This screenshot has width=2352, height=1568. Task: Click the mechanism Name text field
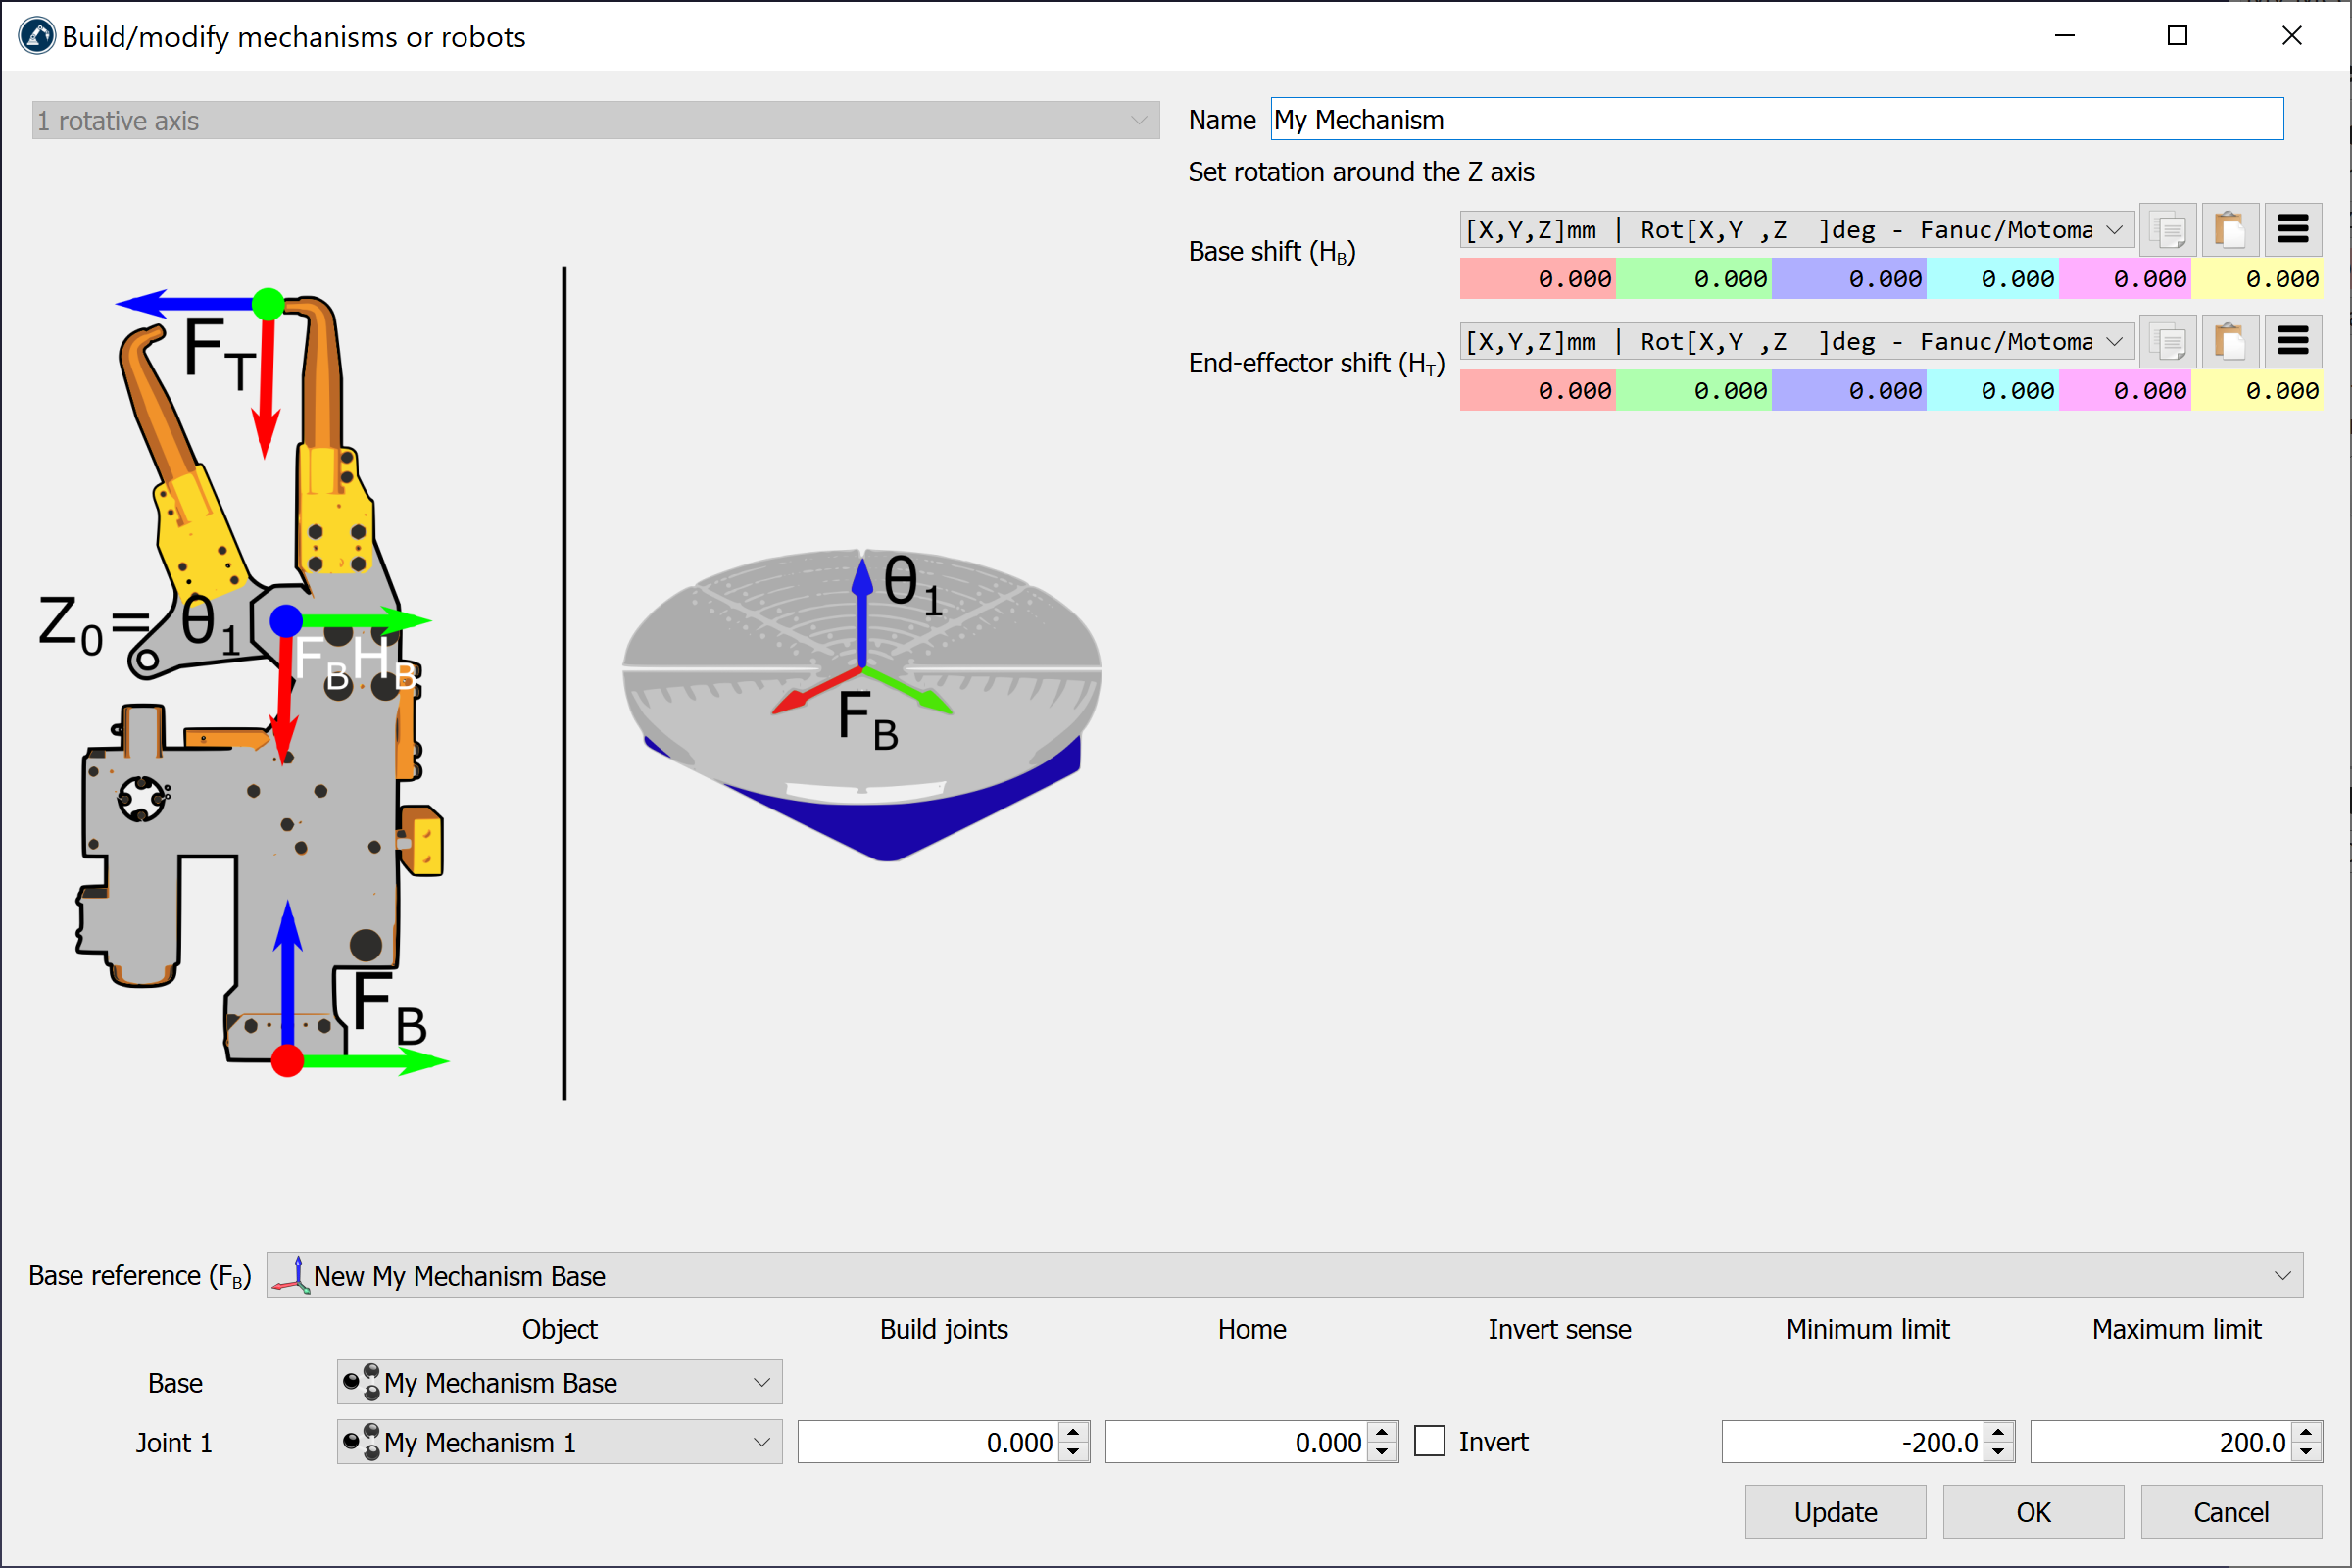tap(1776, 119)
